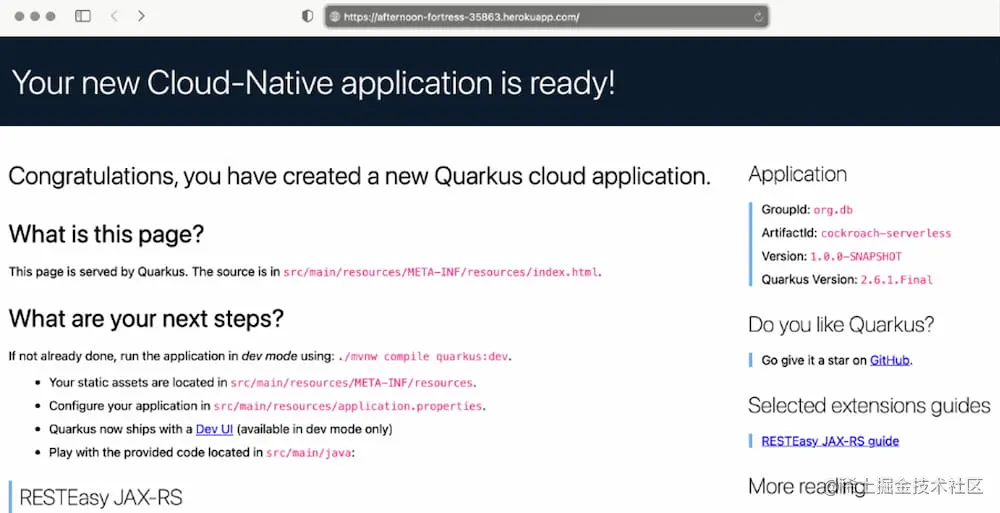This screenshot has width=1000, height=513.
Task: Open the RESTEasy JAX-RS guide link
Action: 830,441
